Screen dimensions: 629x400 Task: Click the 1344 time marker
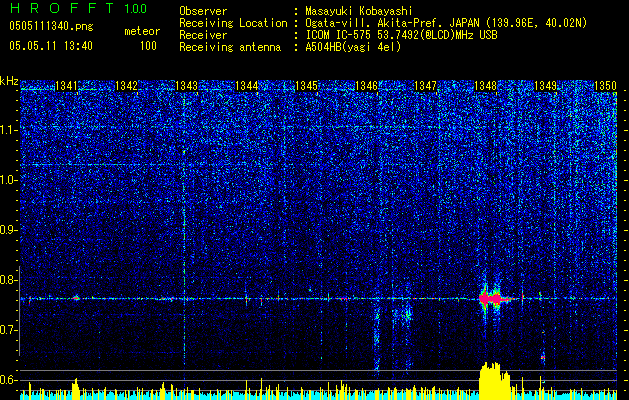(x=247, y=85)
